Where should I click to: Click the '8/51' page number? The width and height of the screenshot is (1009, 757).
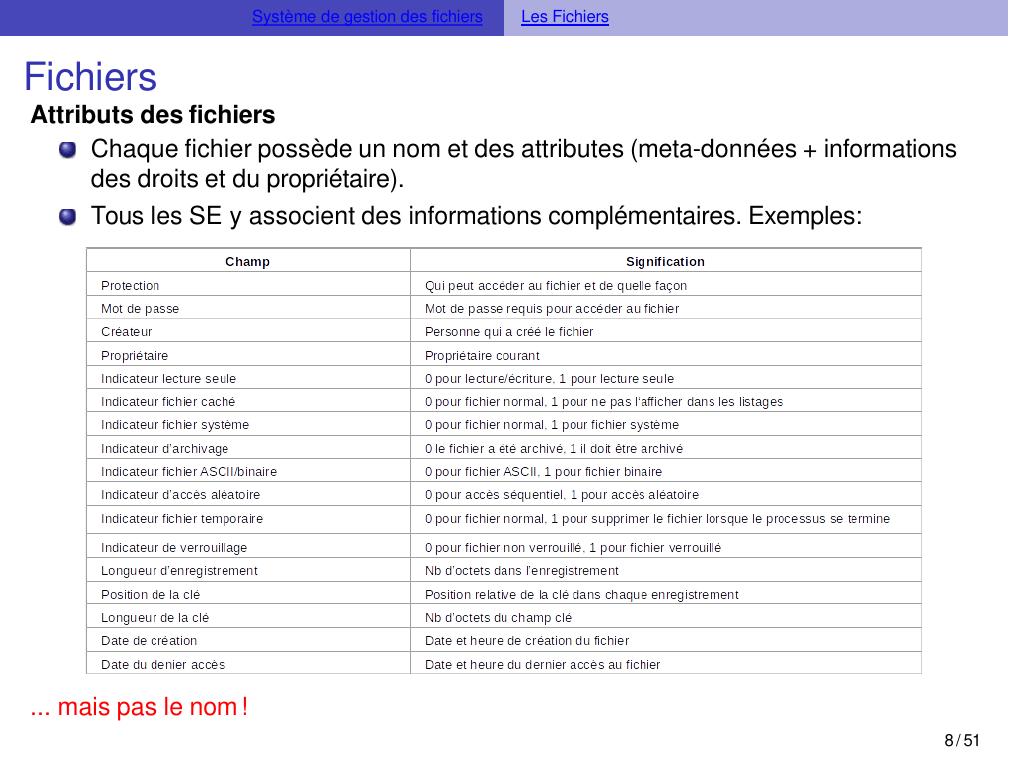pyautogui.click(x=962, y=741)
